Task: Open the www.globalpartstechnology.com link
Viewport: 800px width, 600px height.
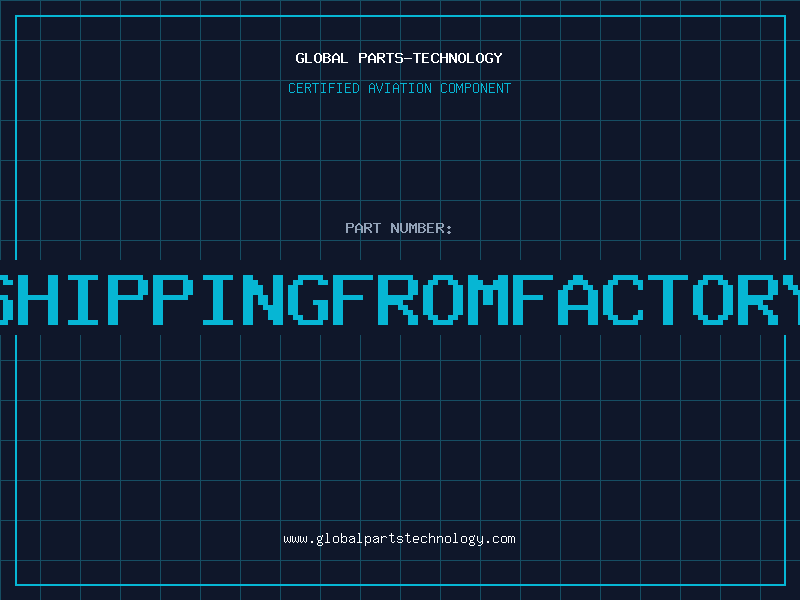Action: 399,538
